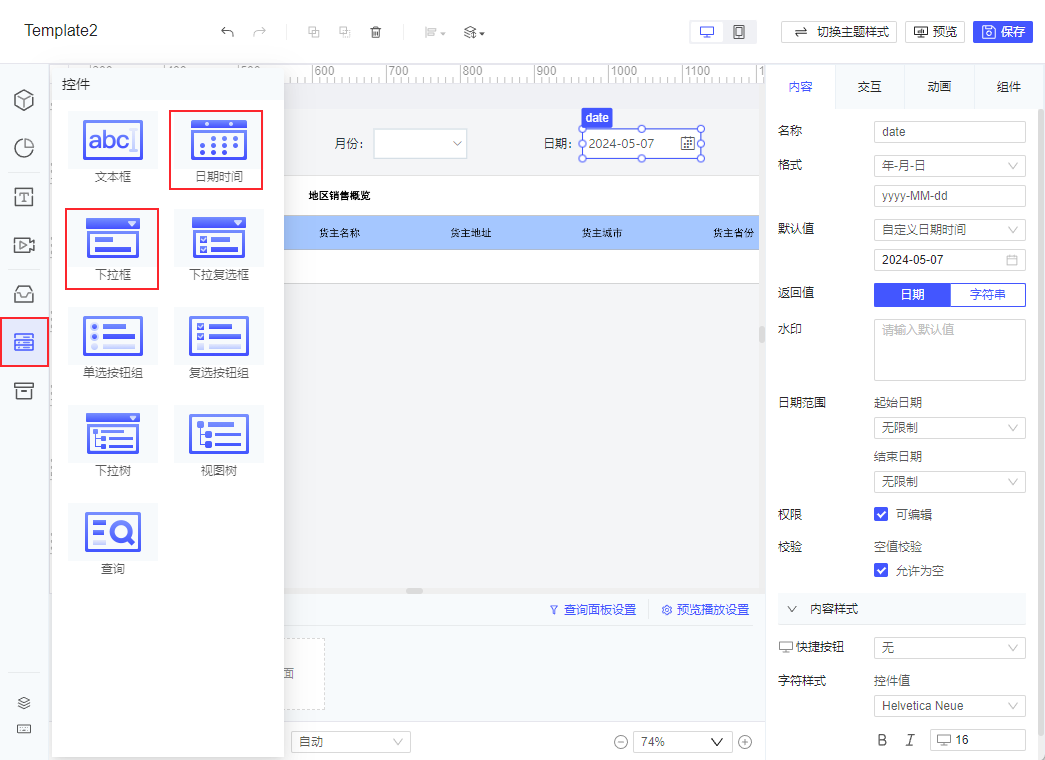Click the 水印 watermark text area
Screen dimensions: 1045x760
pos(950,350)
